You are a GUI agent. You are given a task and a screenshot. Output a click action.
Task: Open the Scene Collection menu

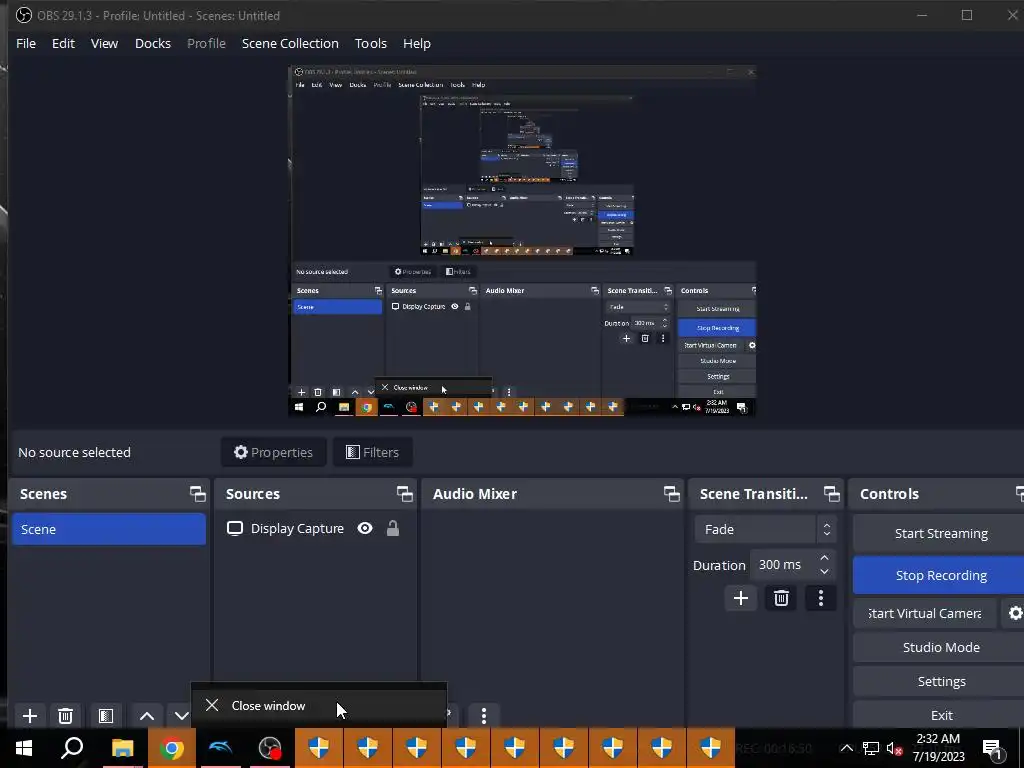(x=290, y=43)
